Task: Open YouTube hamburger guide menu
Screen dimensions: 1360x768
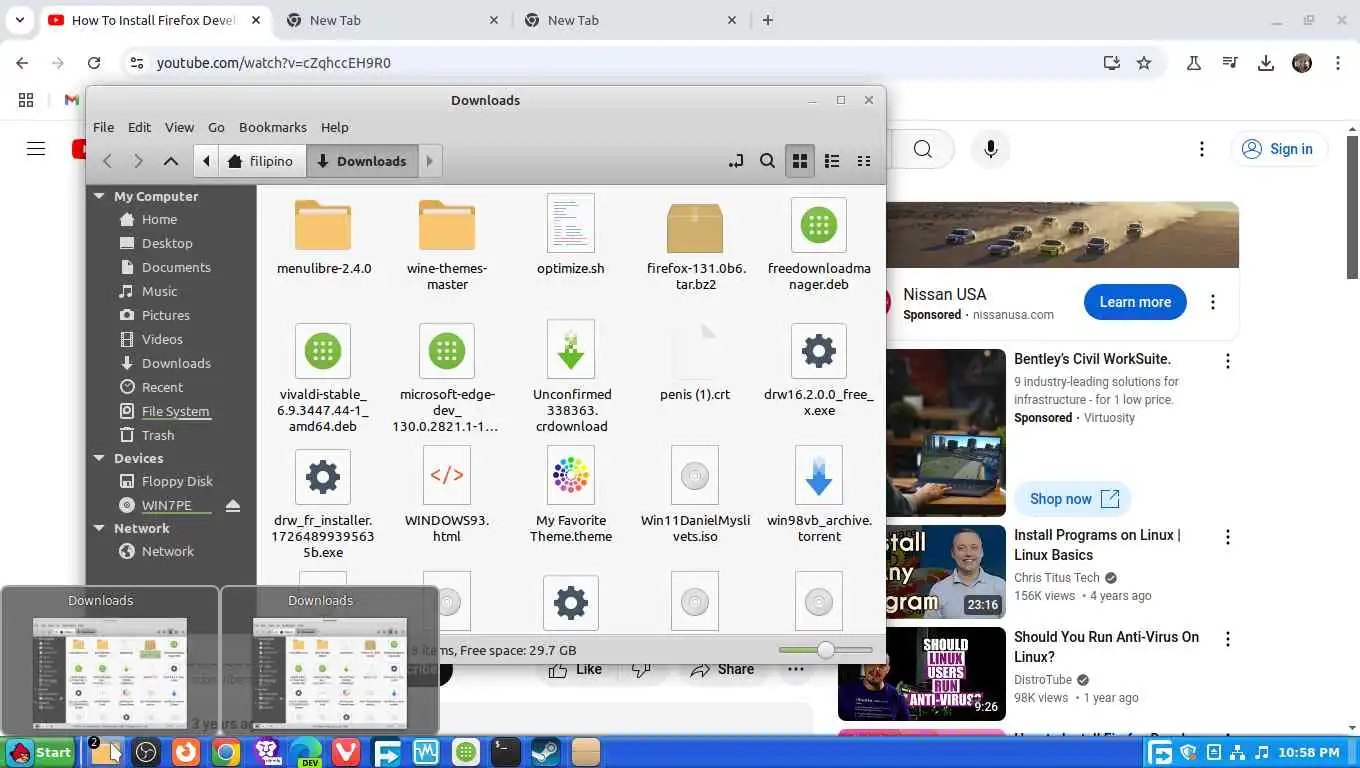Action: (x=36, y=149)
